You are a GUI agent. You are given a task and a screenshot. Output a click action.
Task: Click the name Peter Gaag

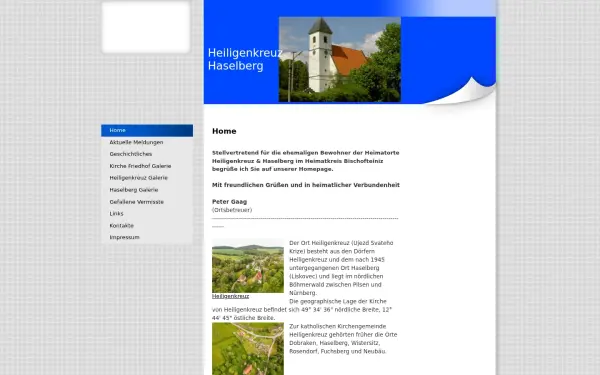230,202
